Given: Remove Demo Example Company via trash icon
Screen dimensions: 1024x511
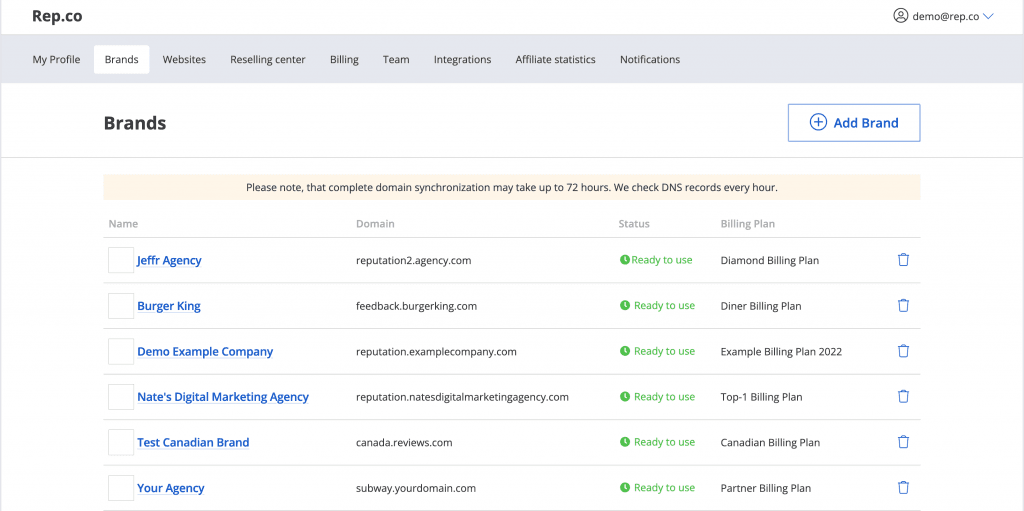Looking at the screenshot, I should [x=903, y=351].
